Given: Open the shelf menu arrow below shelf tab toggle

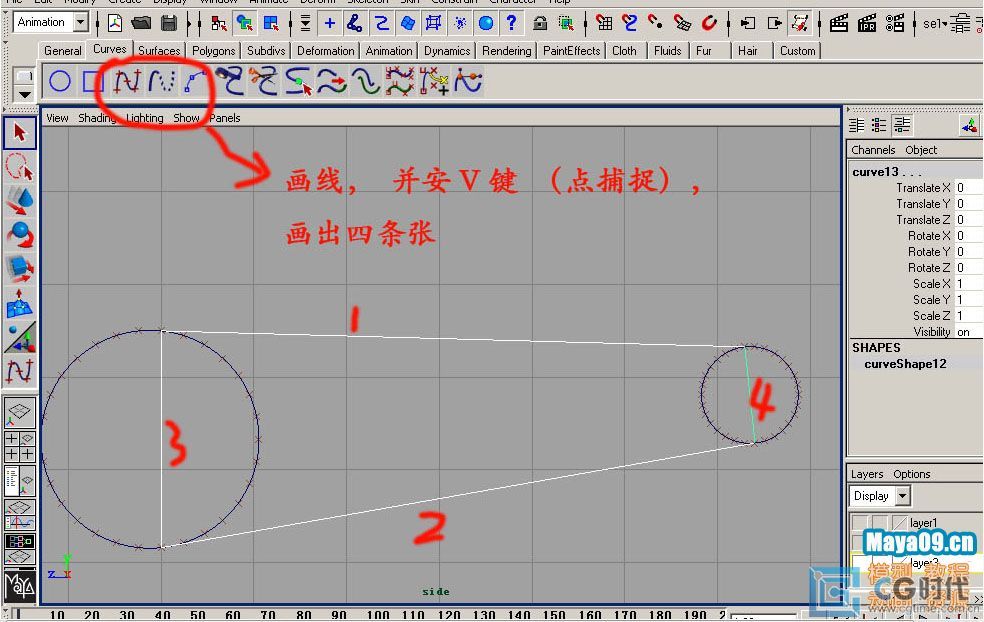Looking at the screenshot, I should (x=24, y=95).
